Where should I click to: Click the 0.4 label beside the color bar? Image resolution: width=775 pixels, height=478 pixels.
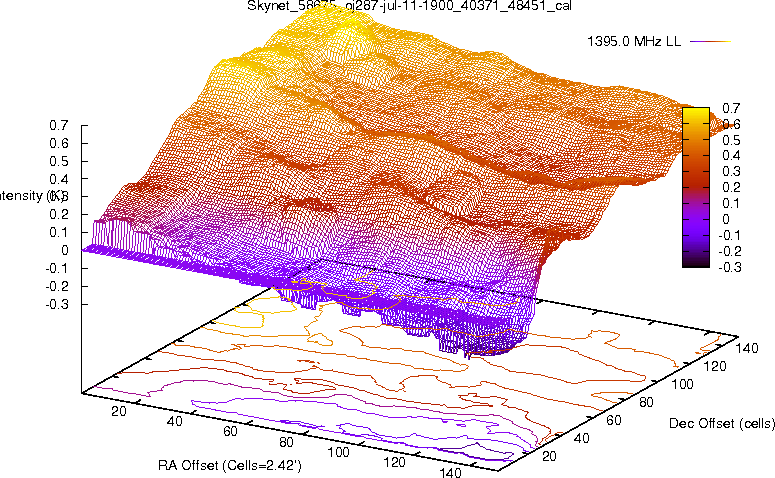(x=731, y=155)
